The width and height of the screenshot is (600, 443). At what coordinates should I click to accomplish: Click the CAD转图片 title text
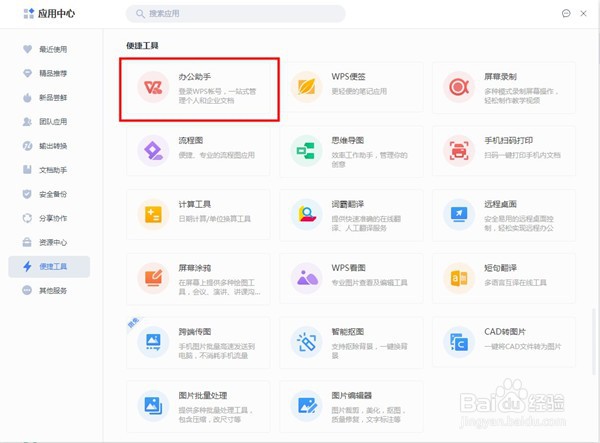coord(505,332)
